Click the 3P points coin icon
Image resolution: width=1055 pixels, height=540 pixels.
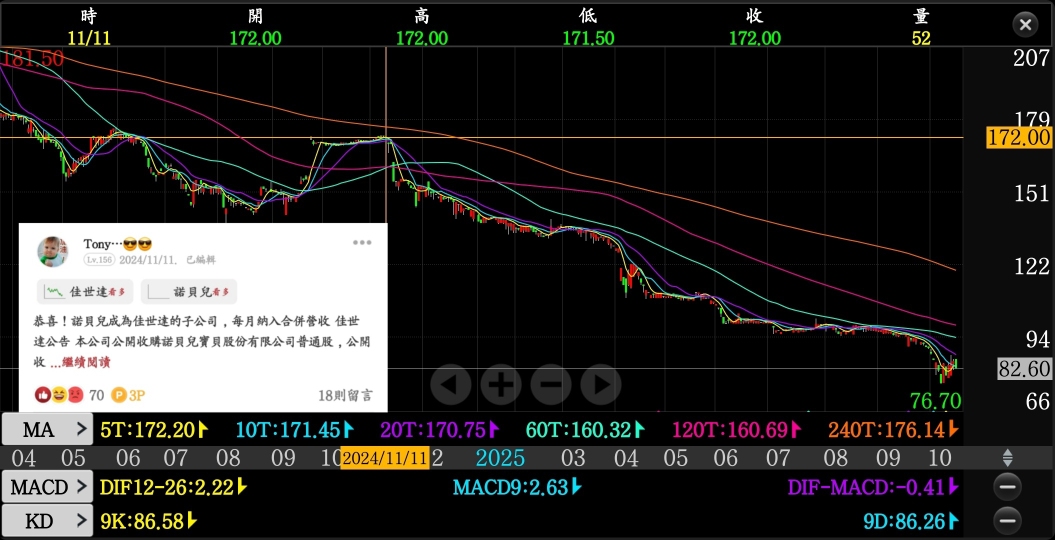[x=119, y=395]
